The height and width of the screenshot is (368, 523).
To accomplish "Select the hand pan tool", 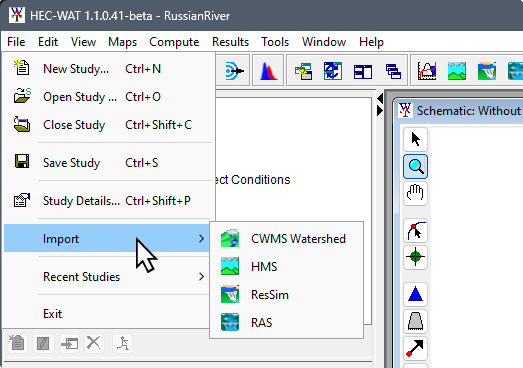I will tap(415, 193).
